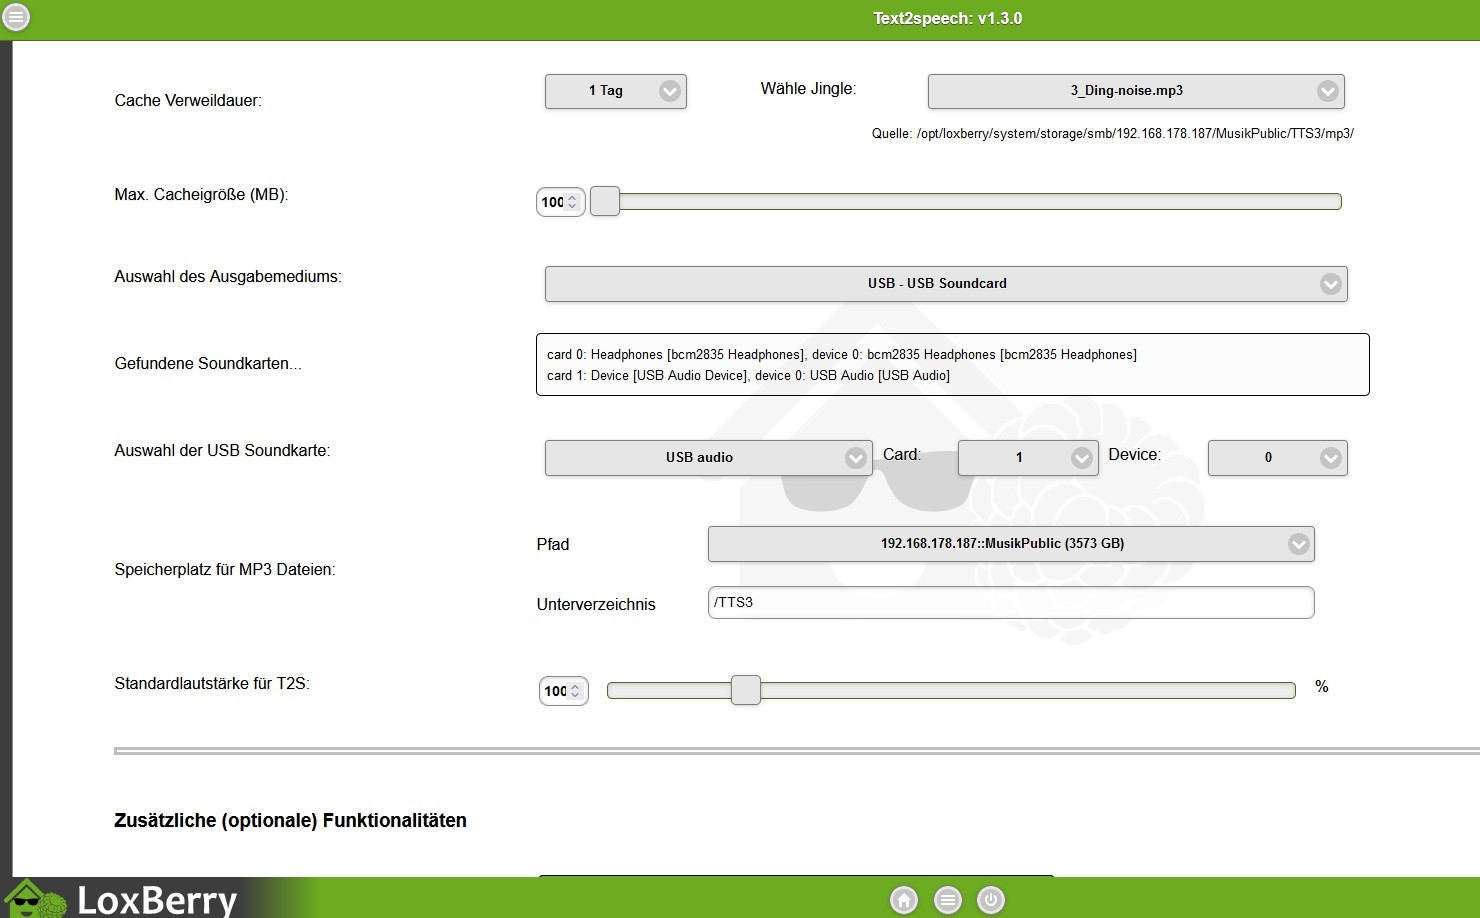The width and height of the screenshot is (1480, 918).
Task: Click the home icon in footer
Action: click(904, 900)
